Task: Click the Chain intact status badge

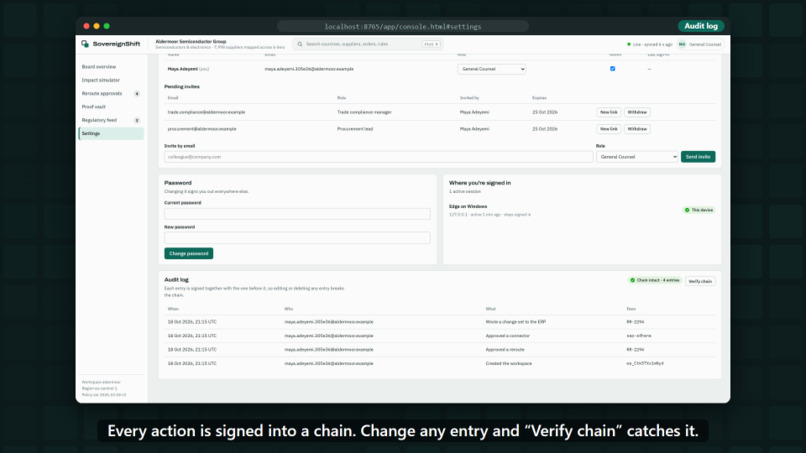Action: click(x=655, y=280)
